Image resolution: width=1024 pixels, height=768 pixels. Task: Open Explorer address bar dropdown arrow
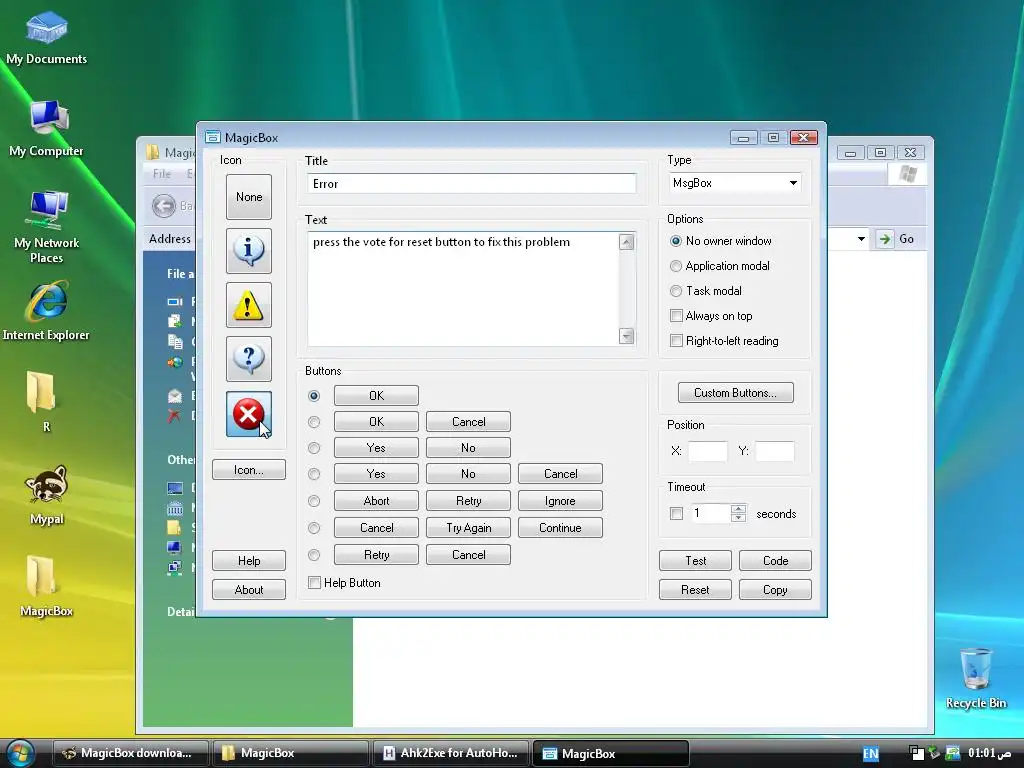pos(861,239)
